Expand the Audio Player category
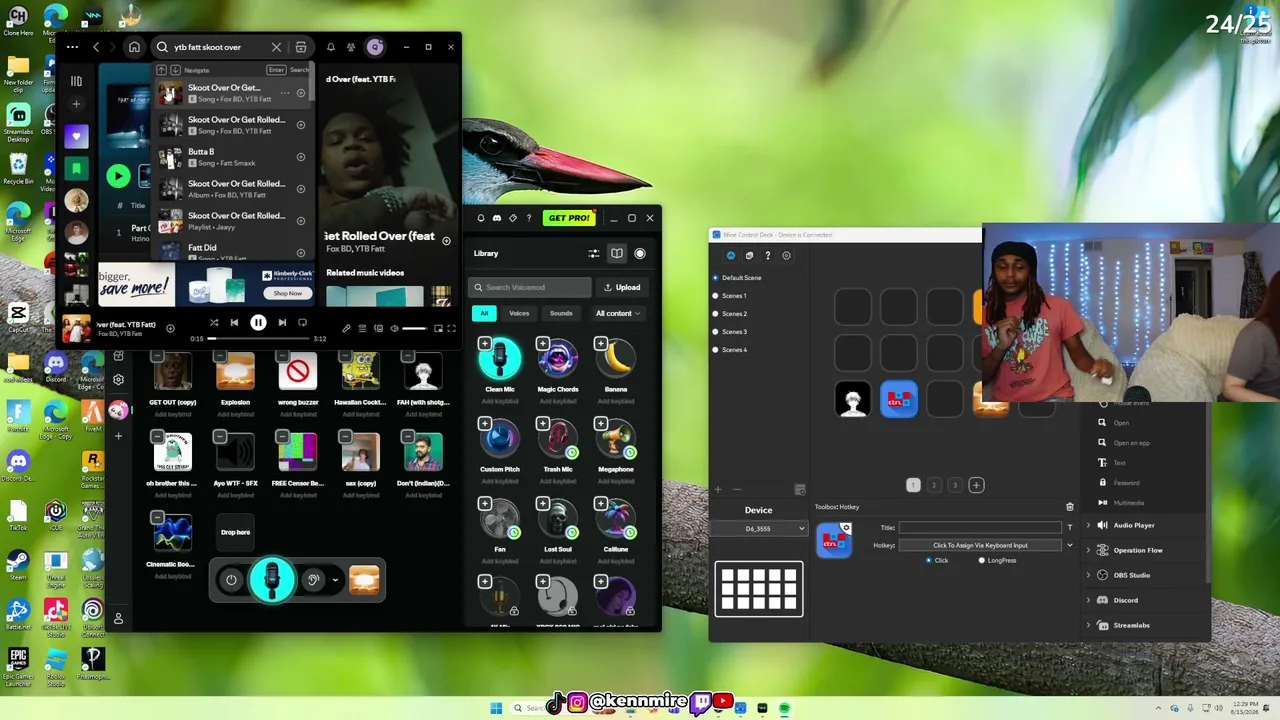This screenshot has width=1280, height=720. tap(1088, 525)
